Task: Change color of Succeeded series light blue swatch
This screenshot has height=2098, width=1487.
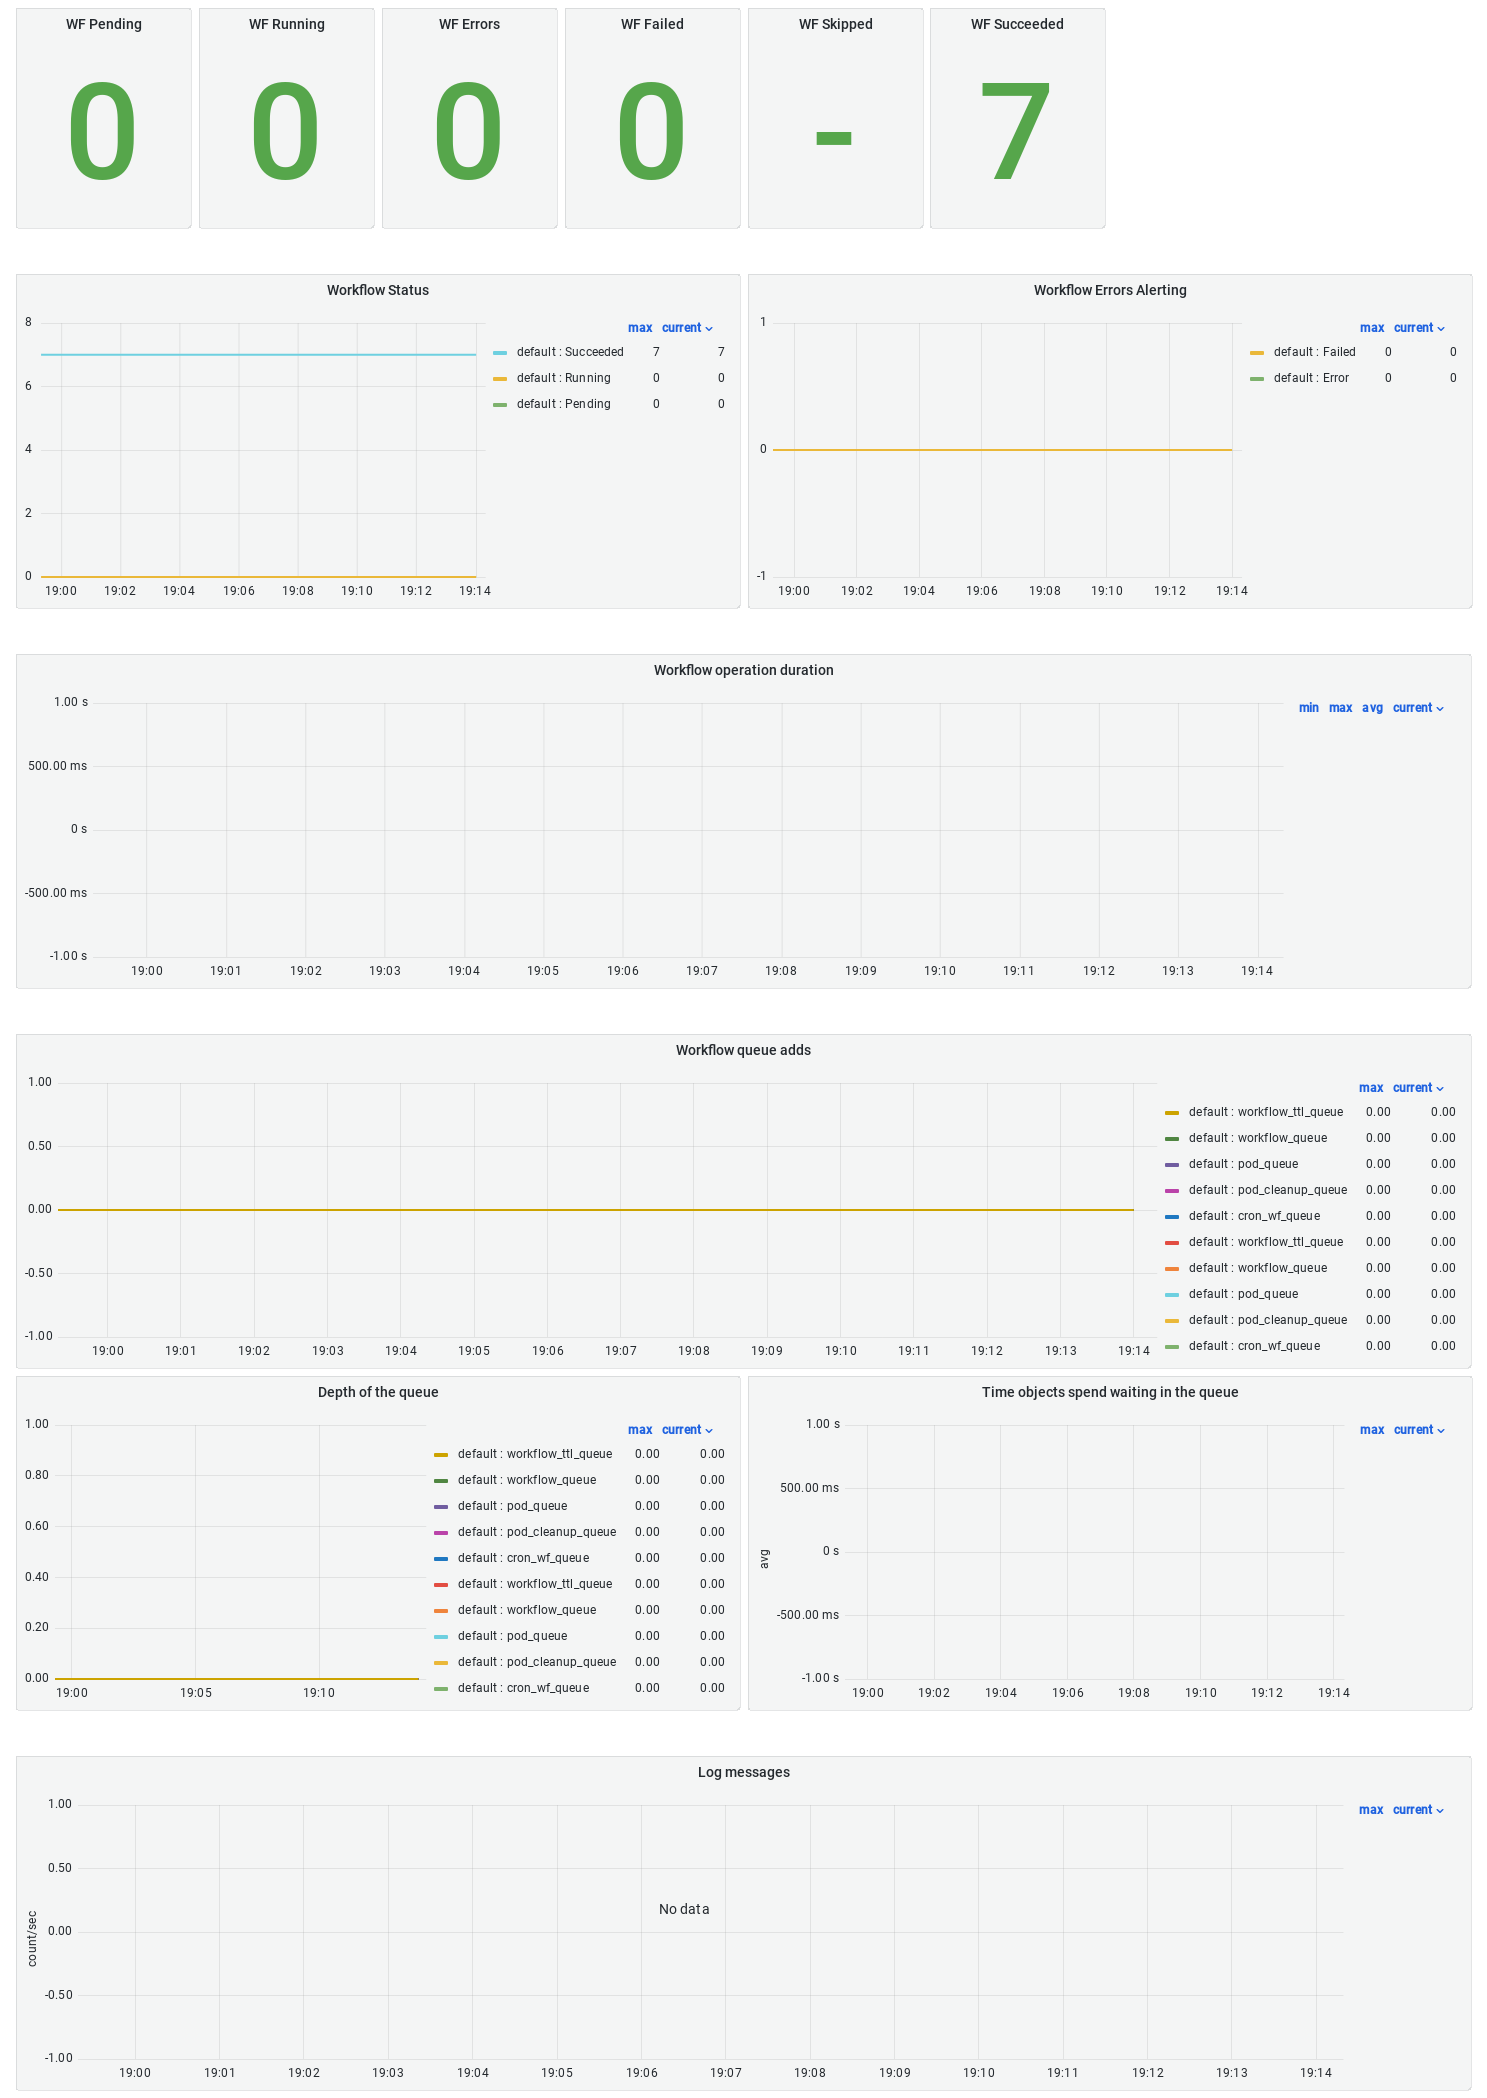Action: [500, 352]
